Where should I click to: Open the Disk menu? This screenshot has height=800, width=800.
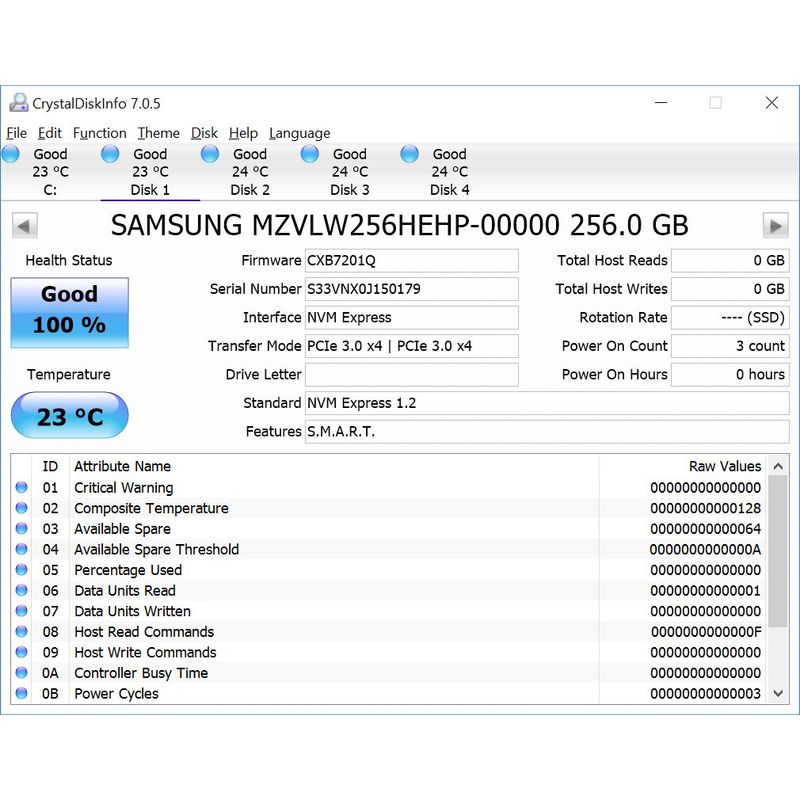coord(204,133)
